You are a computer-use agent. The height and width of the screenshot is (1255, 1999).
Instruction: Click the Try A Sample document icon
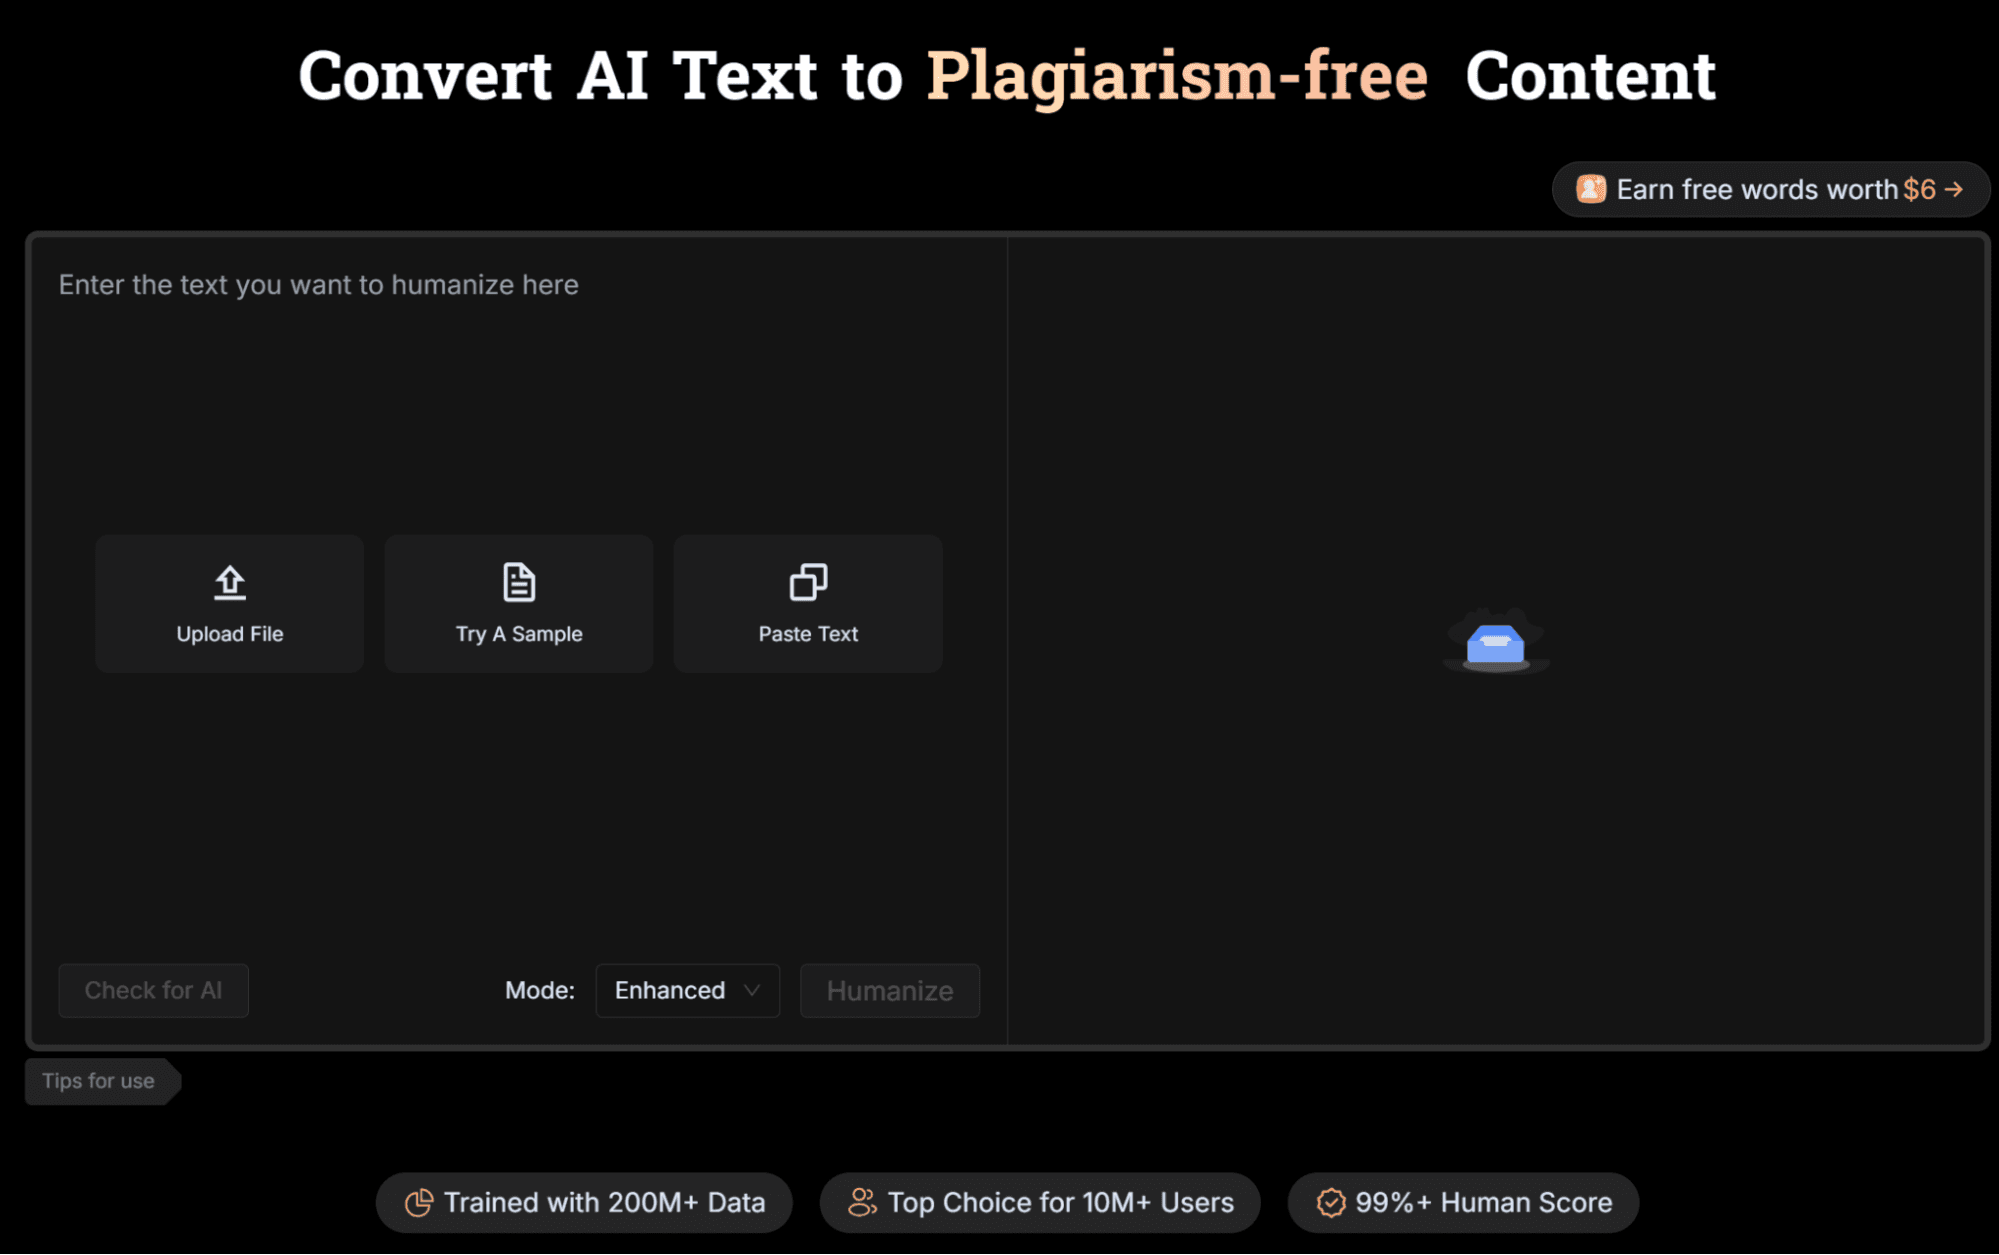coord(518,582)
